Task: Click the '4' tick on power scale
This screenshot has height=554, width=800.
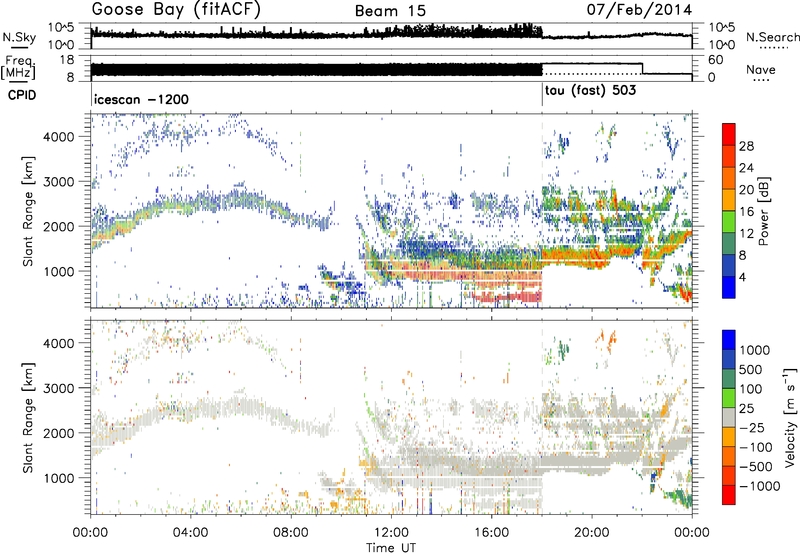Action: click(x=742, y=278)
